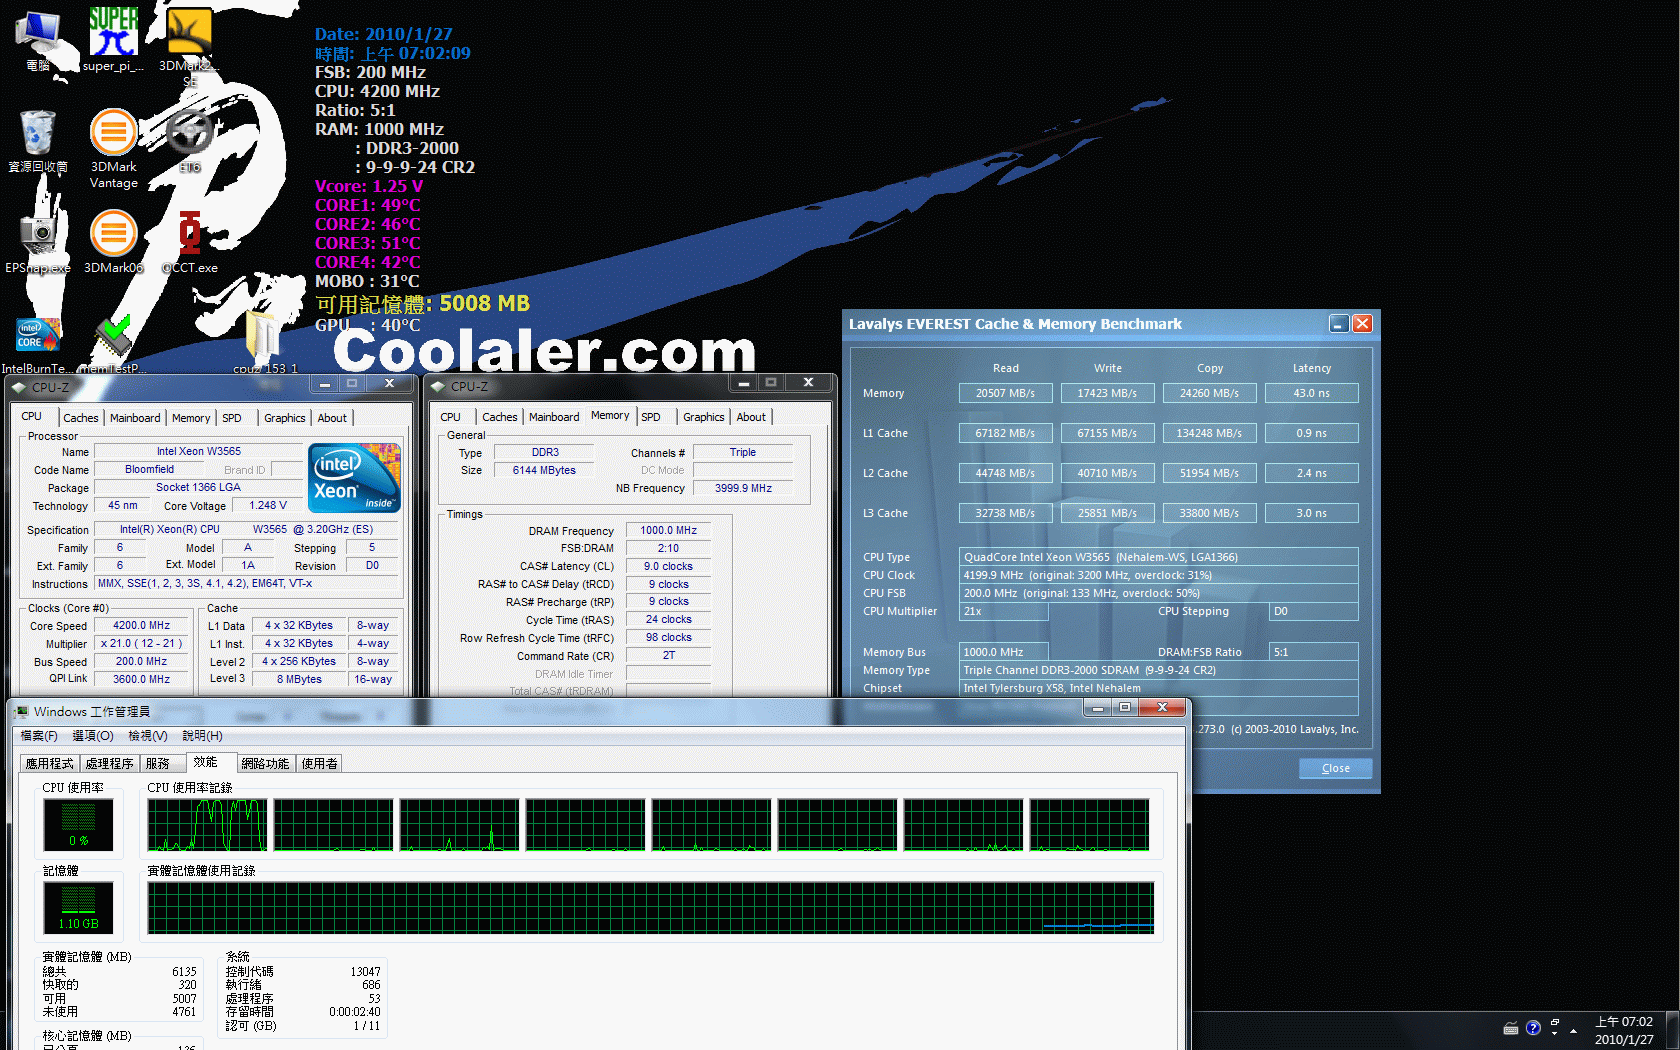Switch to the Caches tab in left CPU-Z
Viewport: 1680px width, 1050px height.
pos(80,418)
